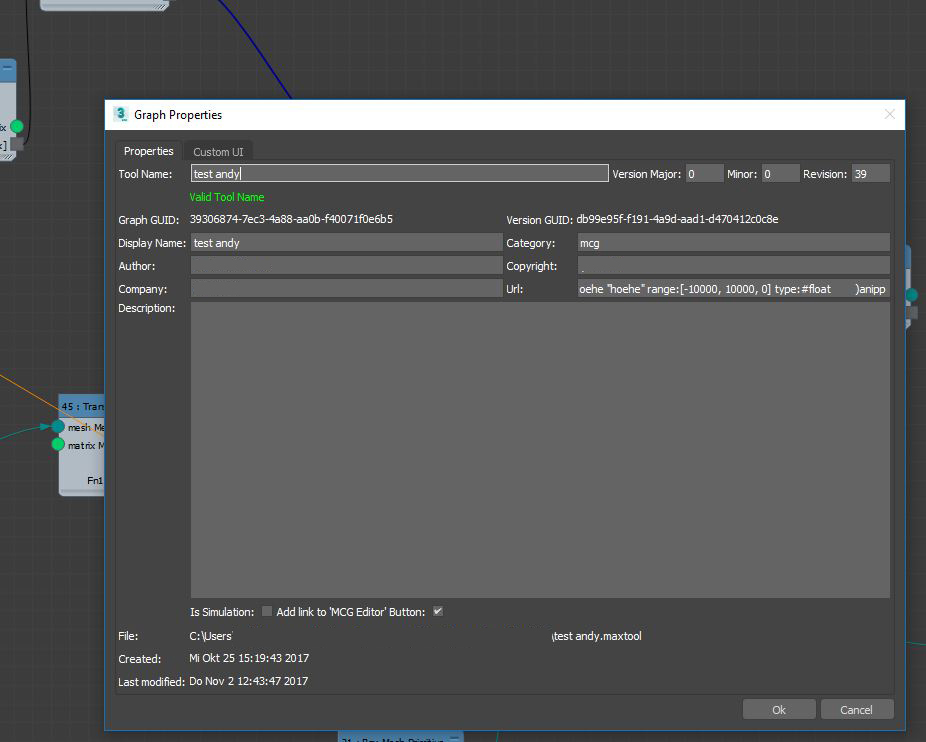Select the Box Mesh Primitive node title
The height and width of the screenshot is (742, 926).
click(400, 738)
